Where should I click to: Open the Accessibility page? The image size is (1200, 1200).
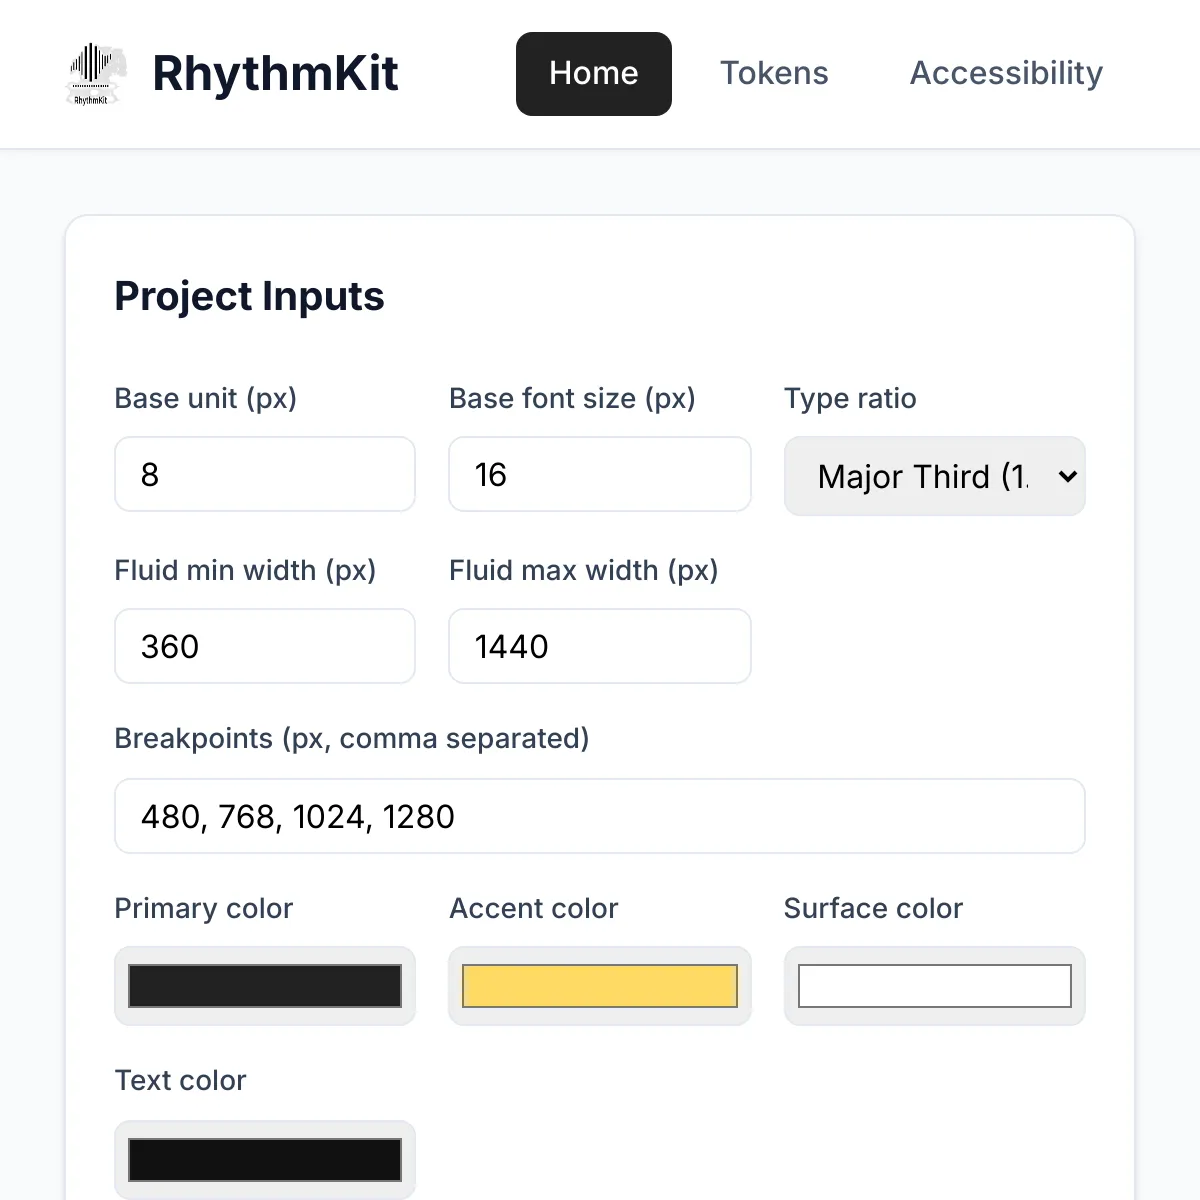click(1005, 73)
